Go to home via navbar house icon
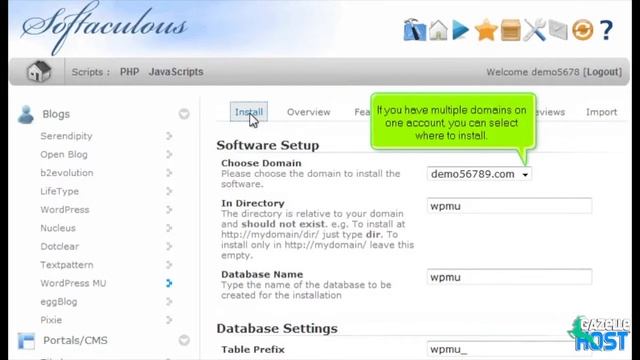This screenshot has width=640, height=360. click(39, 71)
